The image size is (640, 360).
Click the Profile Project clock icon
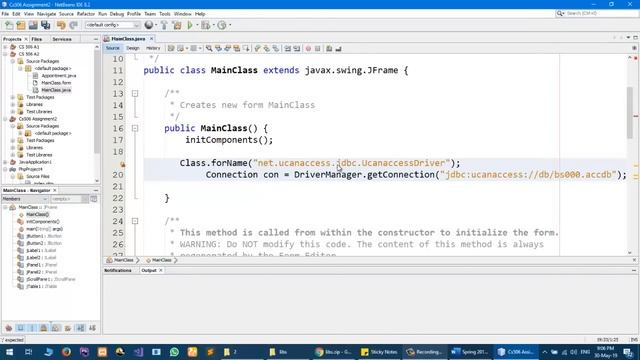click(222, 25)
